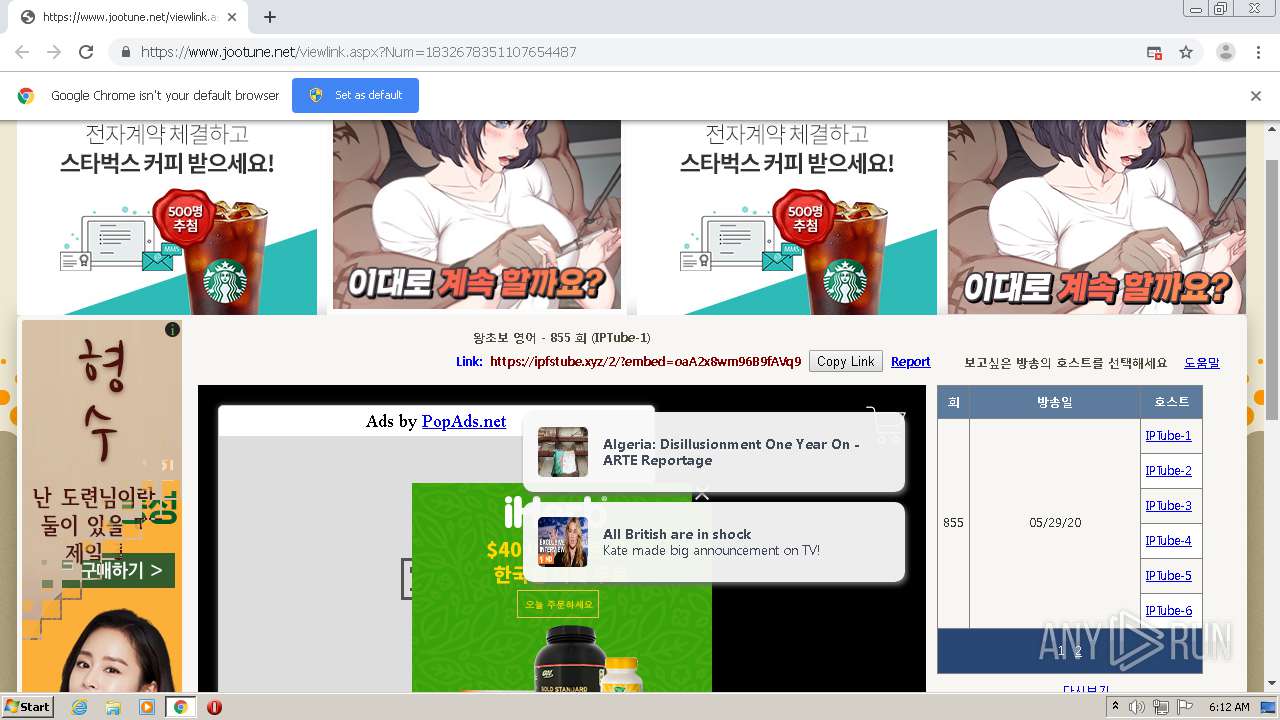
Task: Click the second 이대로 계속 할까요 comic banner
Action: 1097,217
